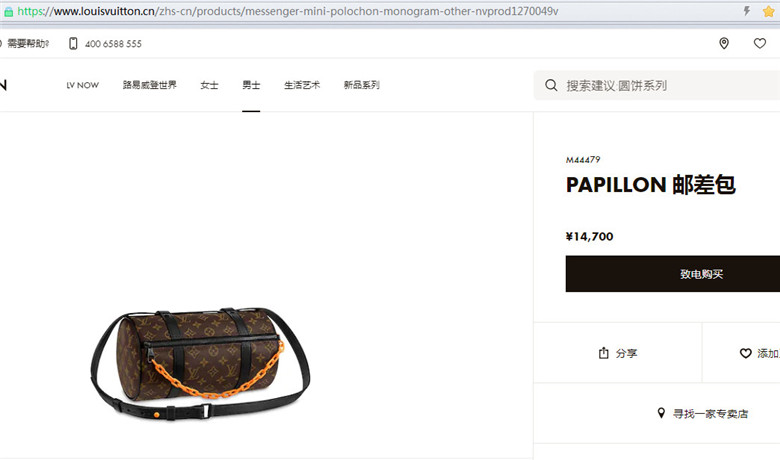This screenshot has width=780, height=460.
Task: Click the store locator pin icon in header
Action: tap(724, 43)
